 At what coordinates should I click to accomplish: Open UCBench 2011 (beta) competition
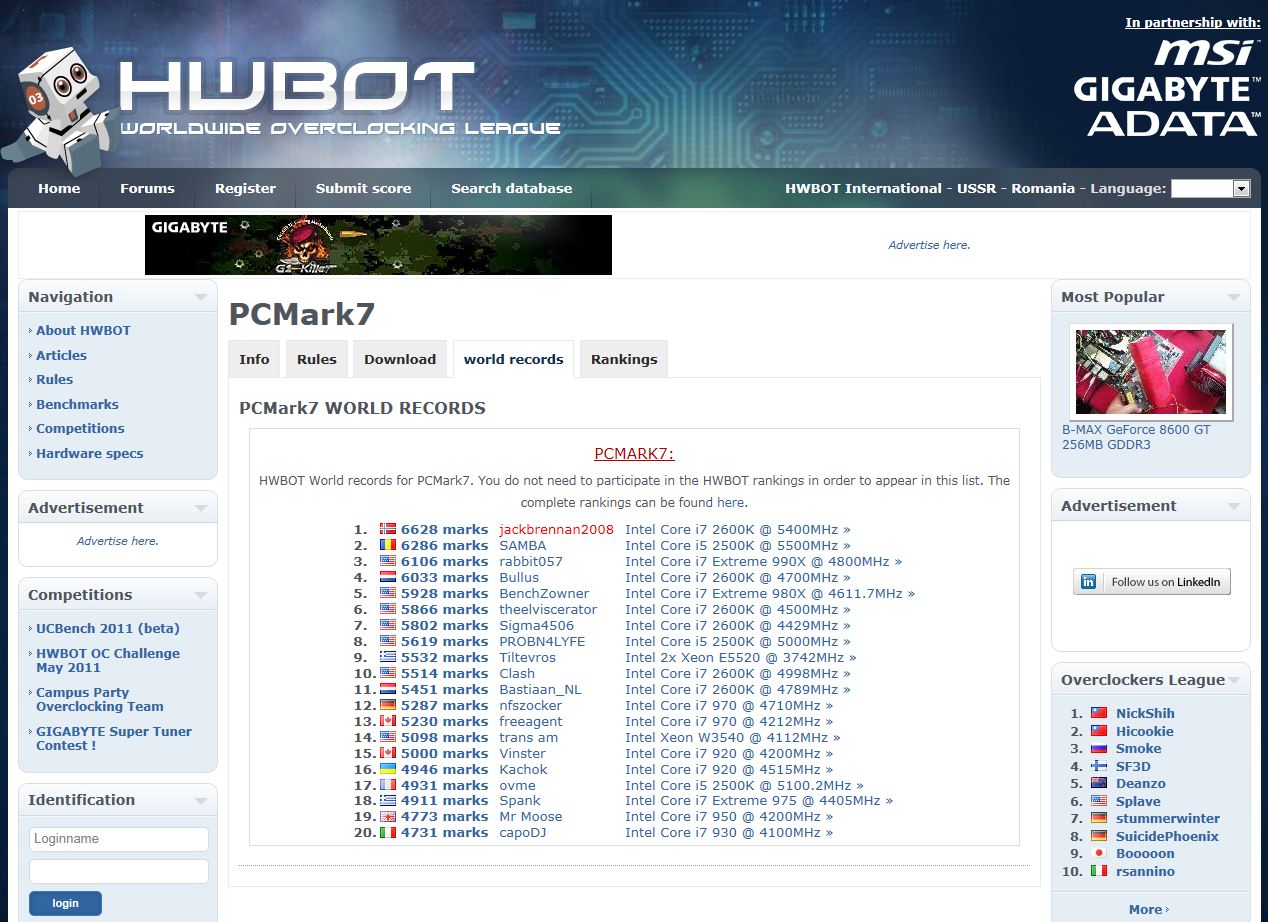108,629
